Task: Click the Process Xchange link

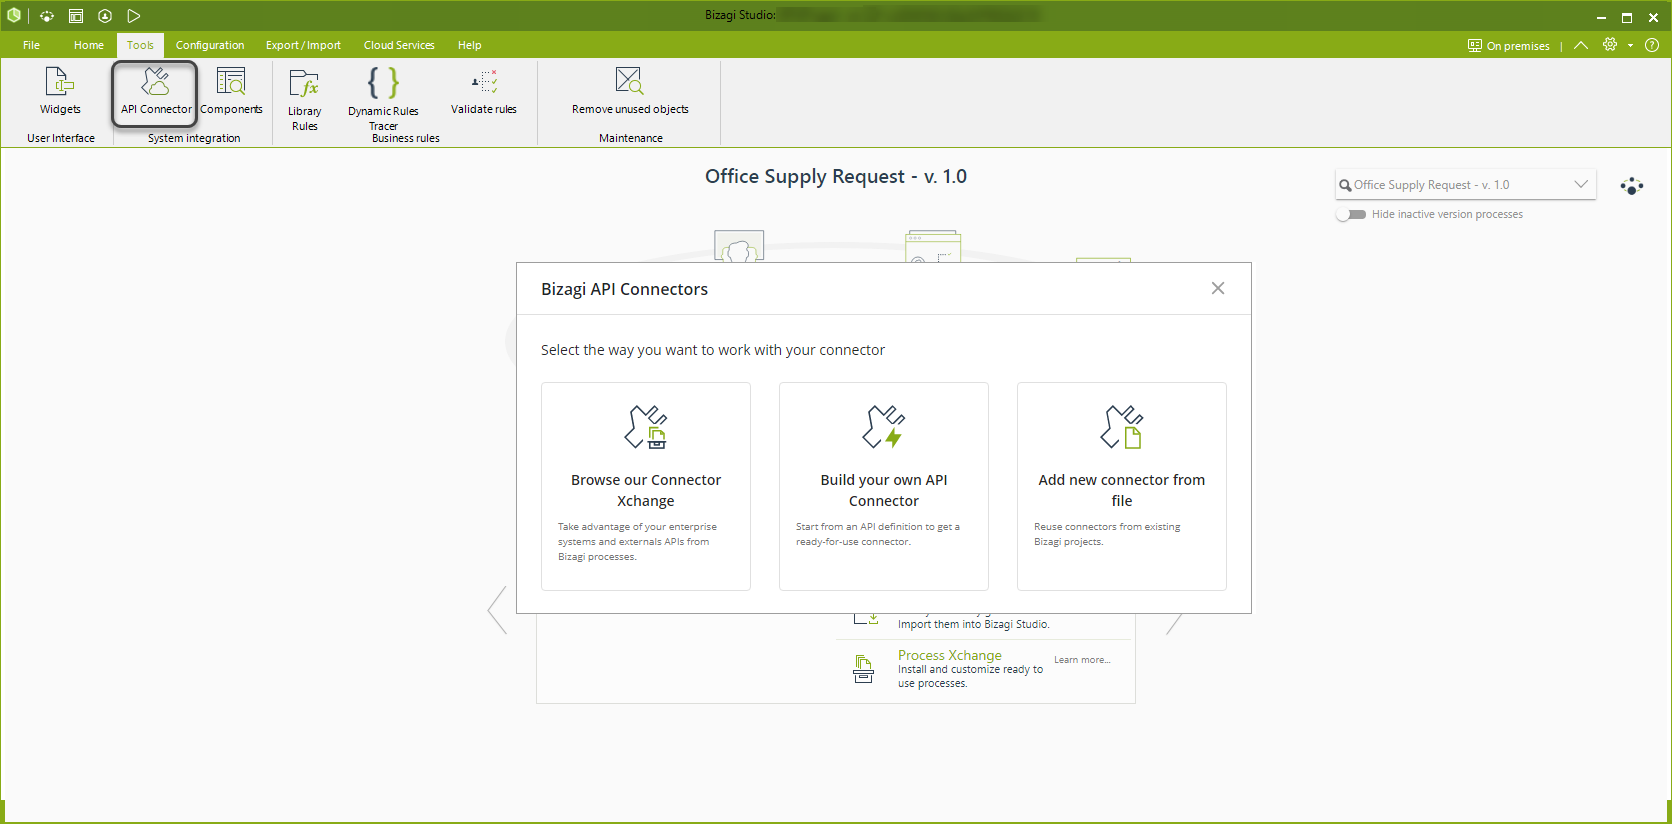Action: point(949,655)
